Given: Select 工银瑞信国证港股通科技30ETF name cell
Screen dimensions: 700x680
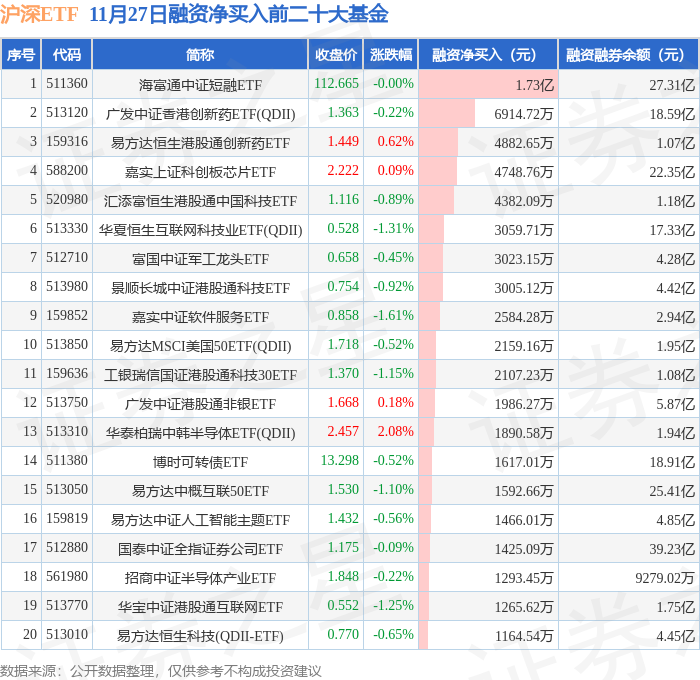Looking at the screenshot, I should [x=200, y=375].
